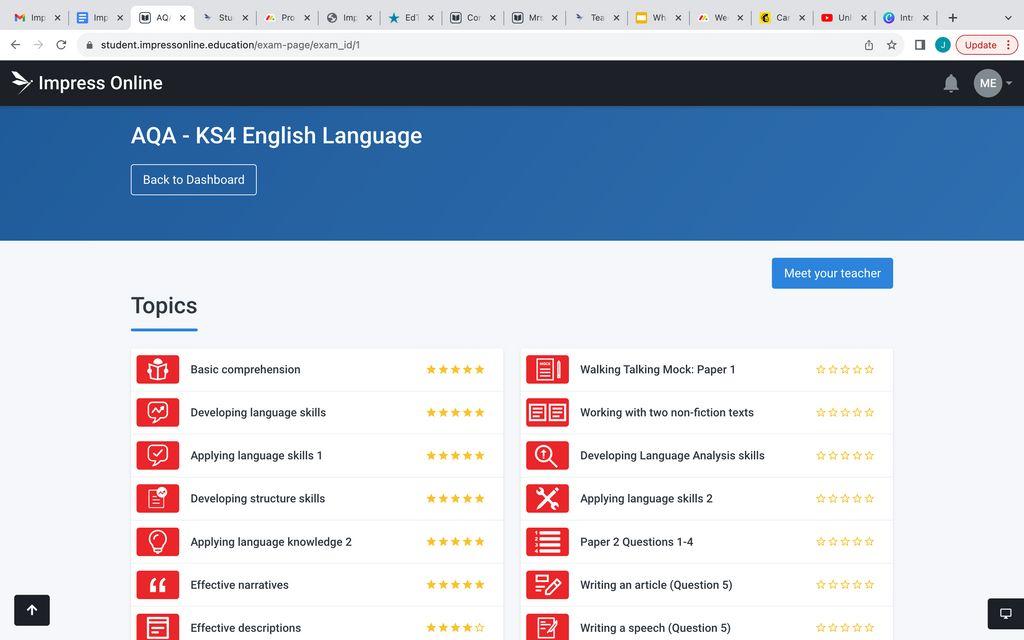
Task: Click the share page icon in address bar
Action: [x=869, y=45]
